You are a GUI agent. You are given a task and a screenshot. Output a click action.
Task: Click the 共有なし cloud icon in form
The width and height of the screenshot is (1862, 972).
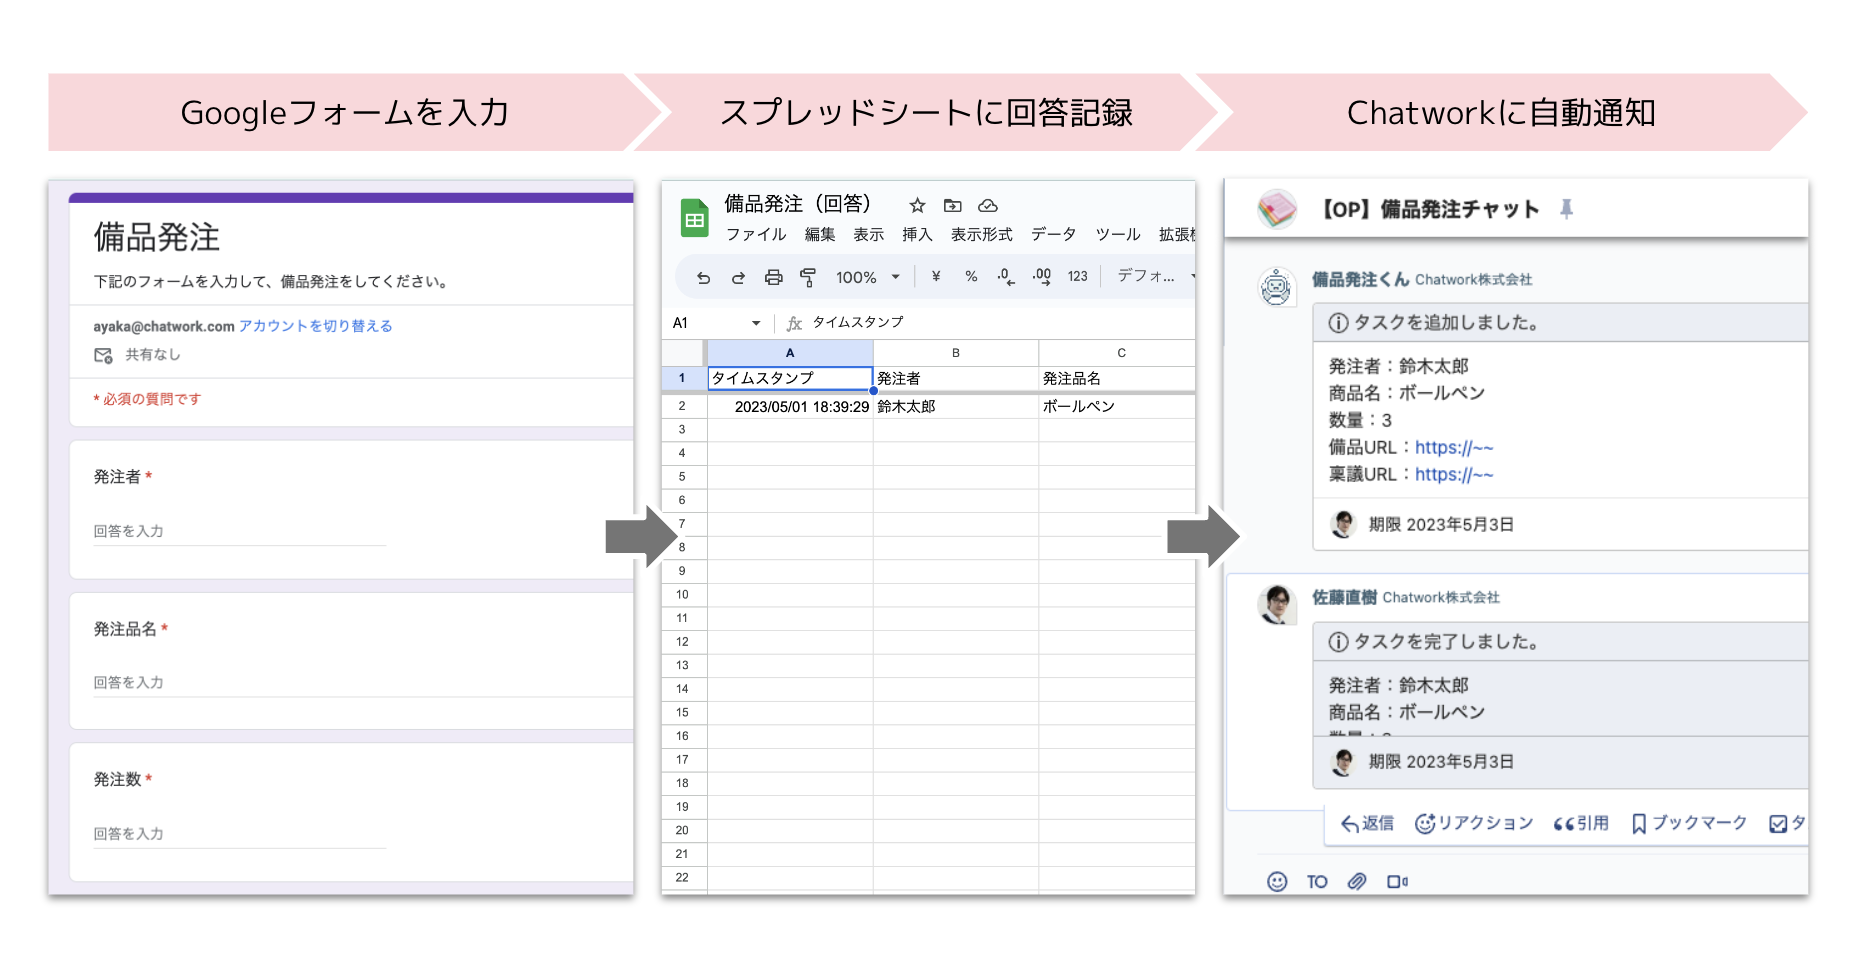[103, 355]
